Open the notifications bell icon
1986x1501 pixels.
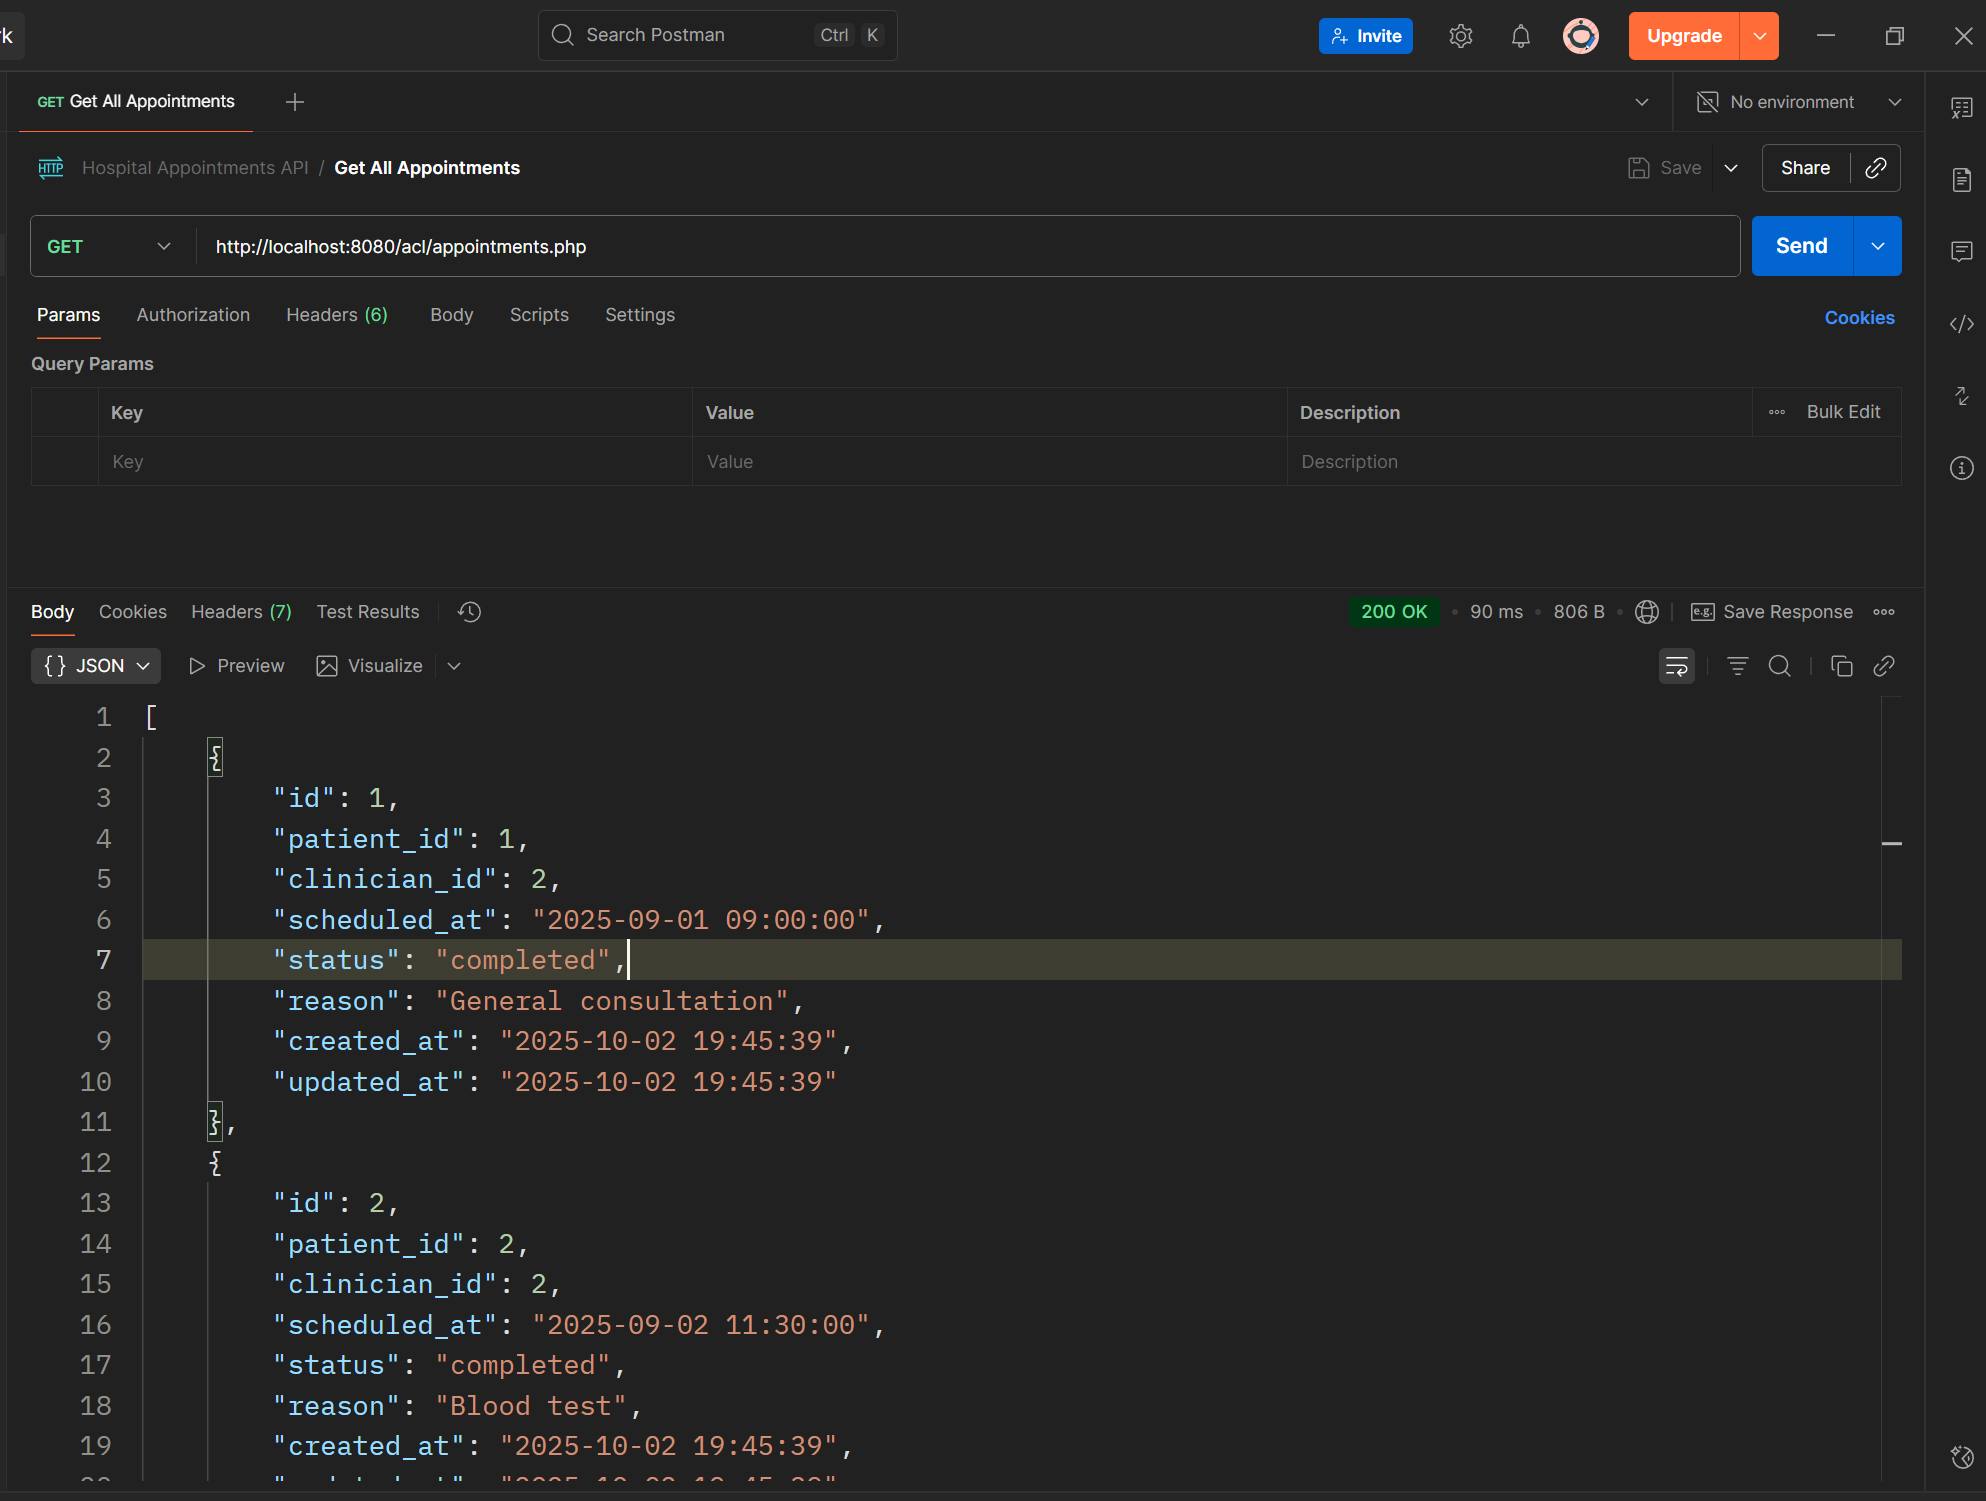coord(1520,37)
